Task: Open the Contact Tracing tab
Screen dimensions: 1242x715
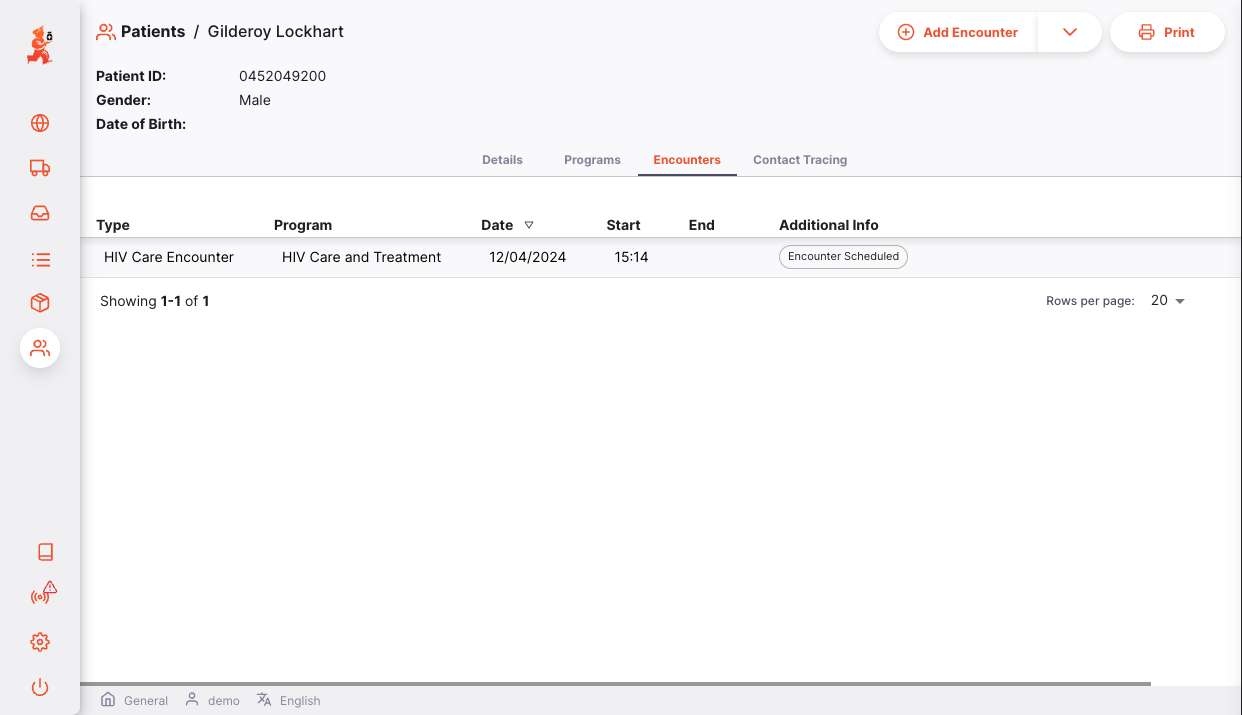Action: 799,160
